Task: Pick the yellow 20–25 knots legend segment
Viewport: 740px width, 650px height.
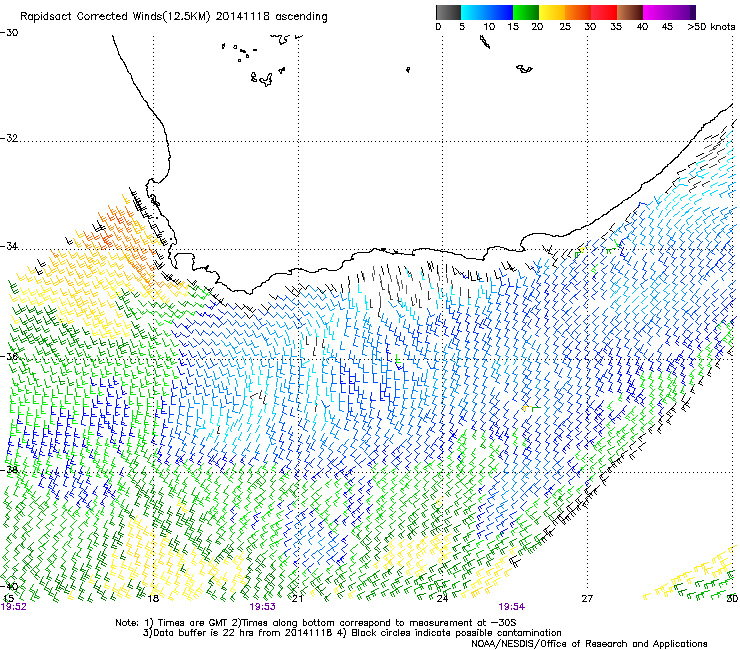Action: 552,12
